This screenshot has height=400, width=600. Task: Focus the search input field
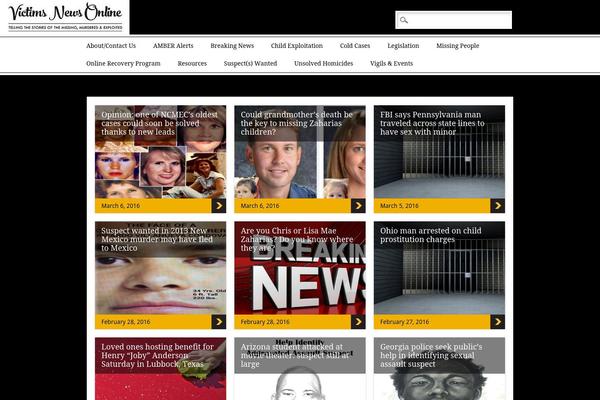[453, 20]
